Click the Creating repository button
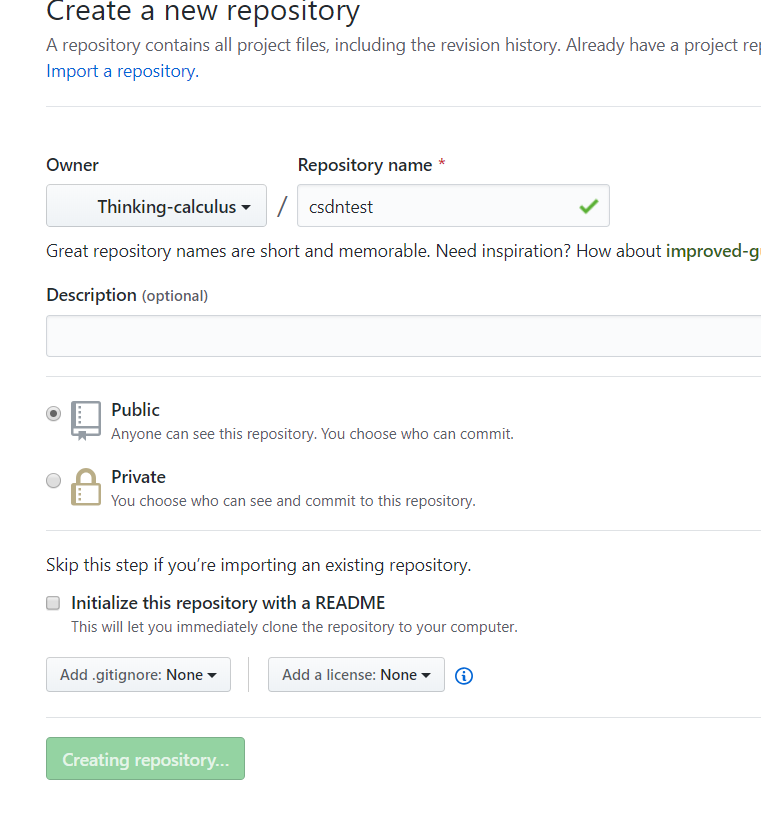Viewport: 761px width, 817px height. tap(145, 759)
